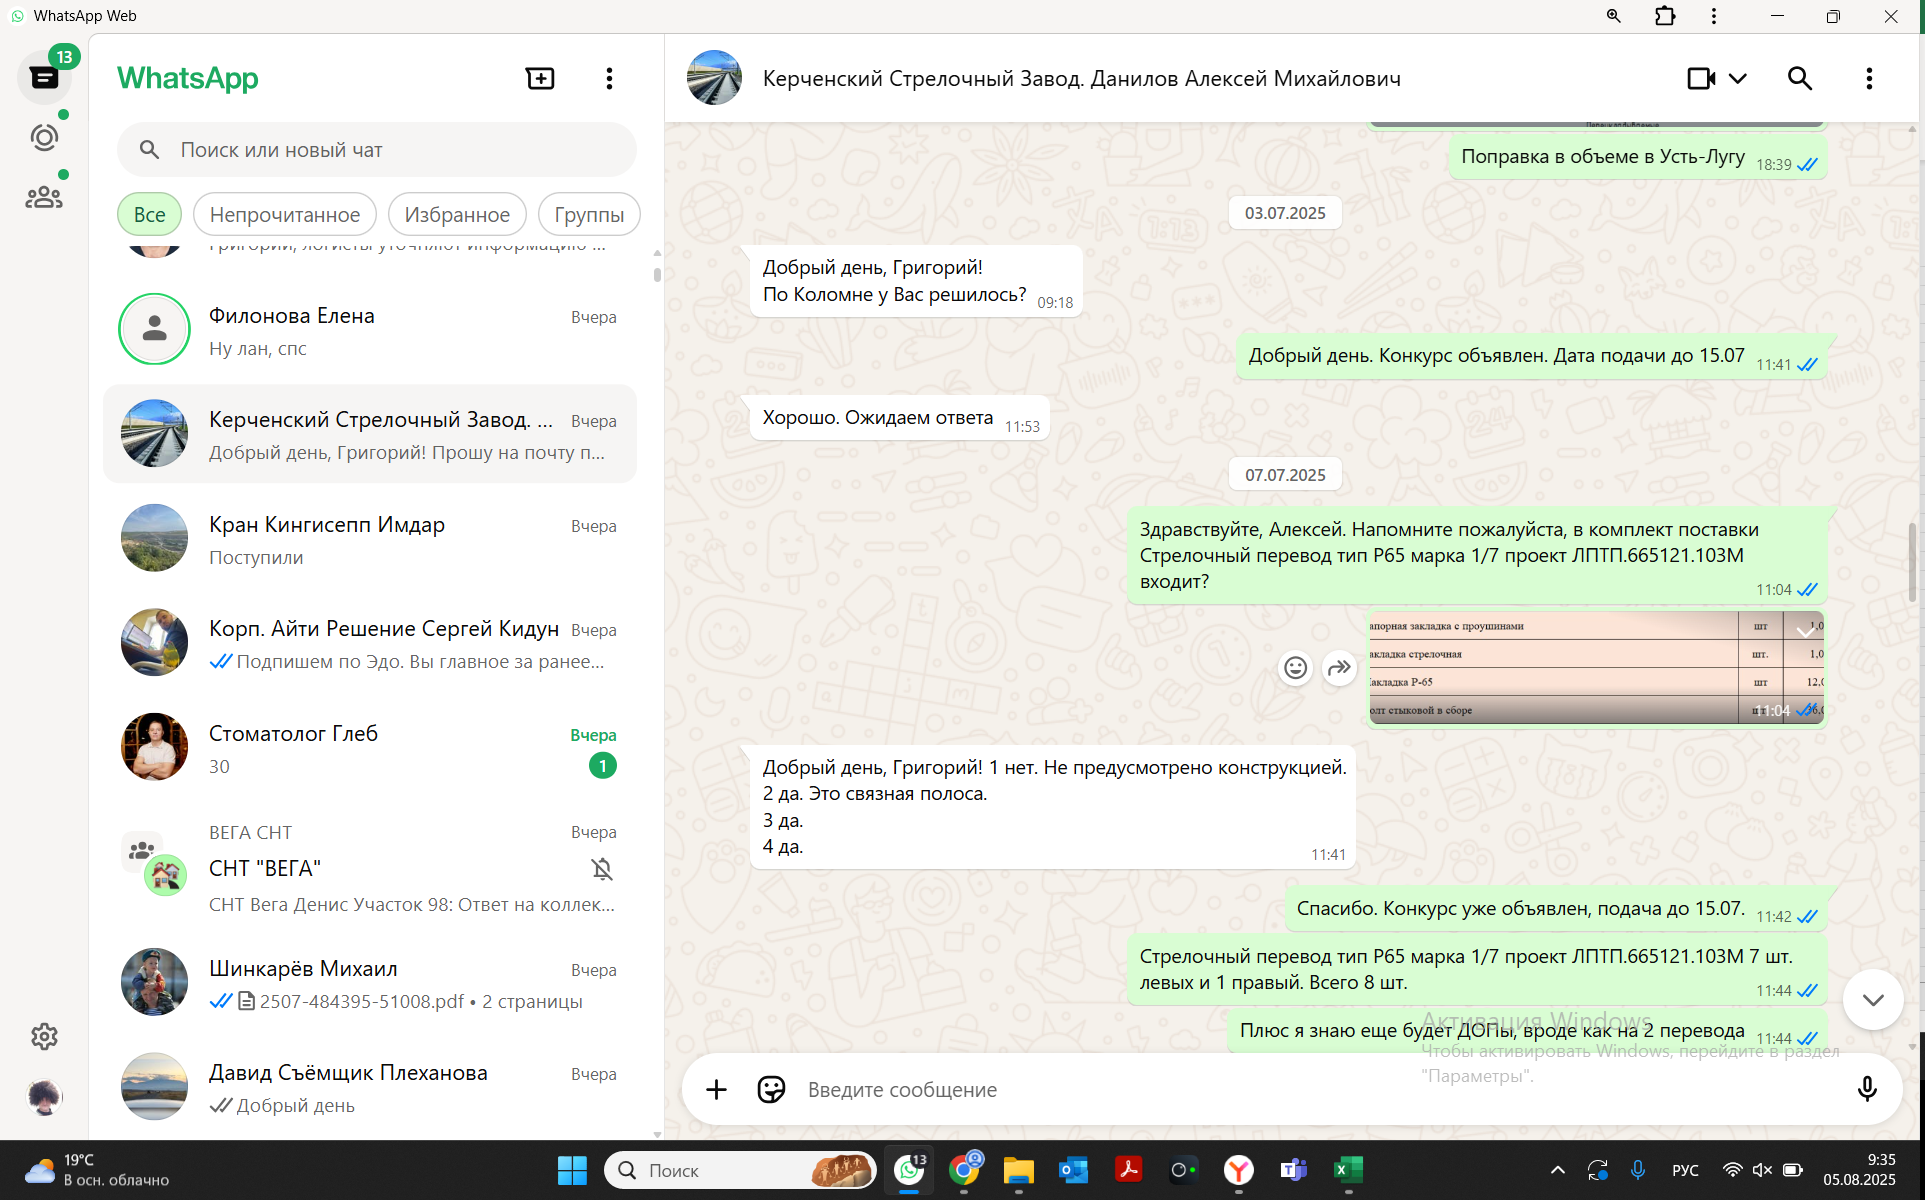Viewport: 1925px width, 1200px height.
Task: Select the Все filter tab
Action: click(149, 214)
